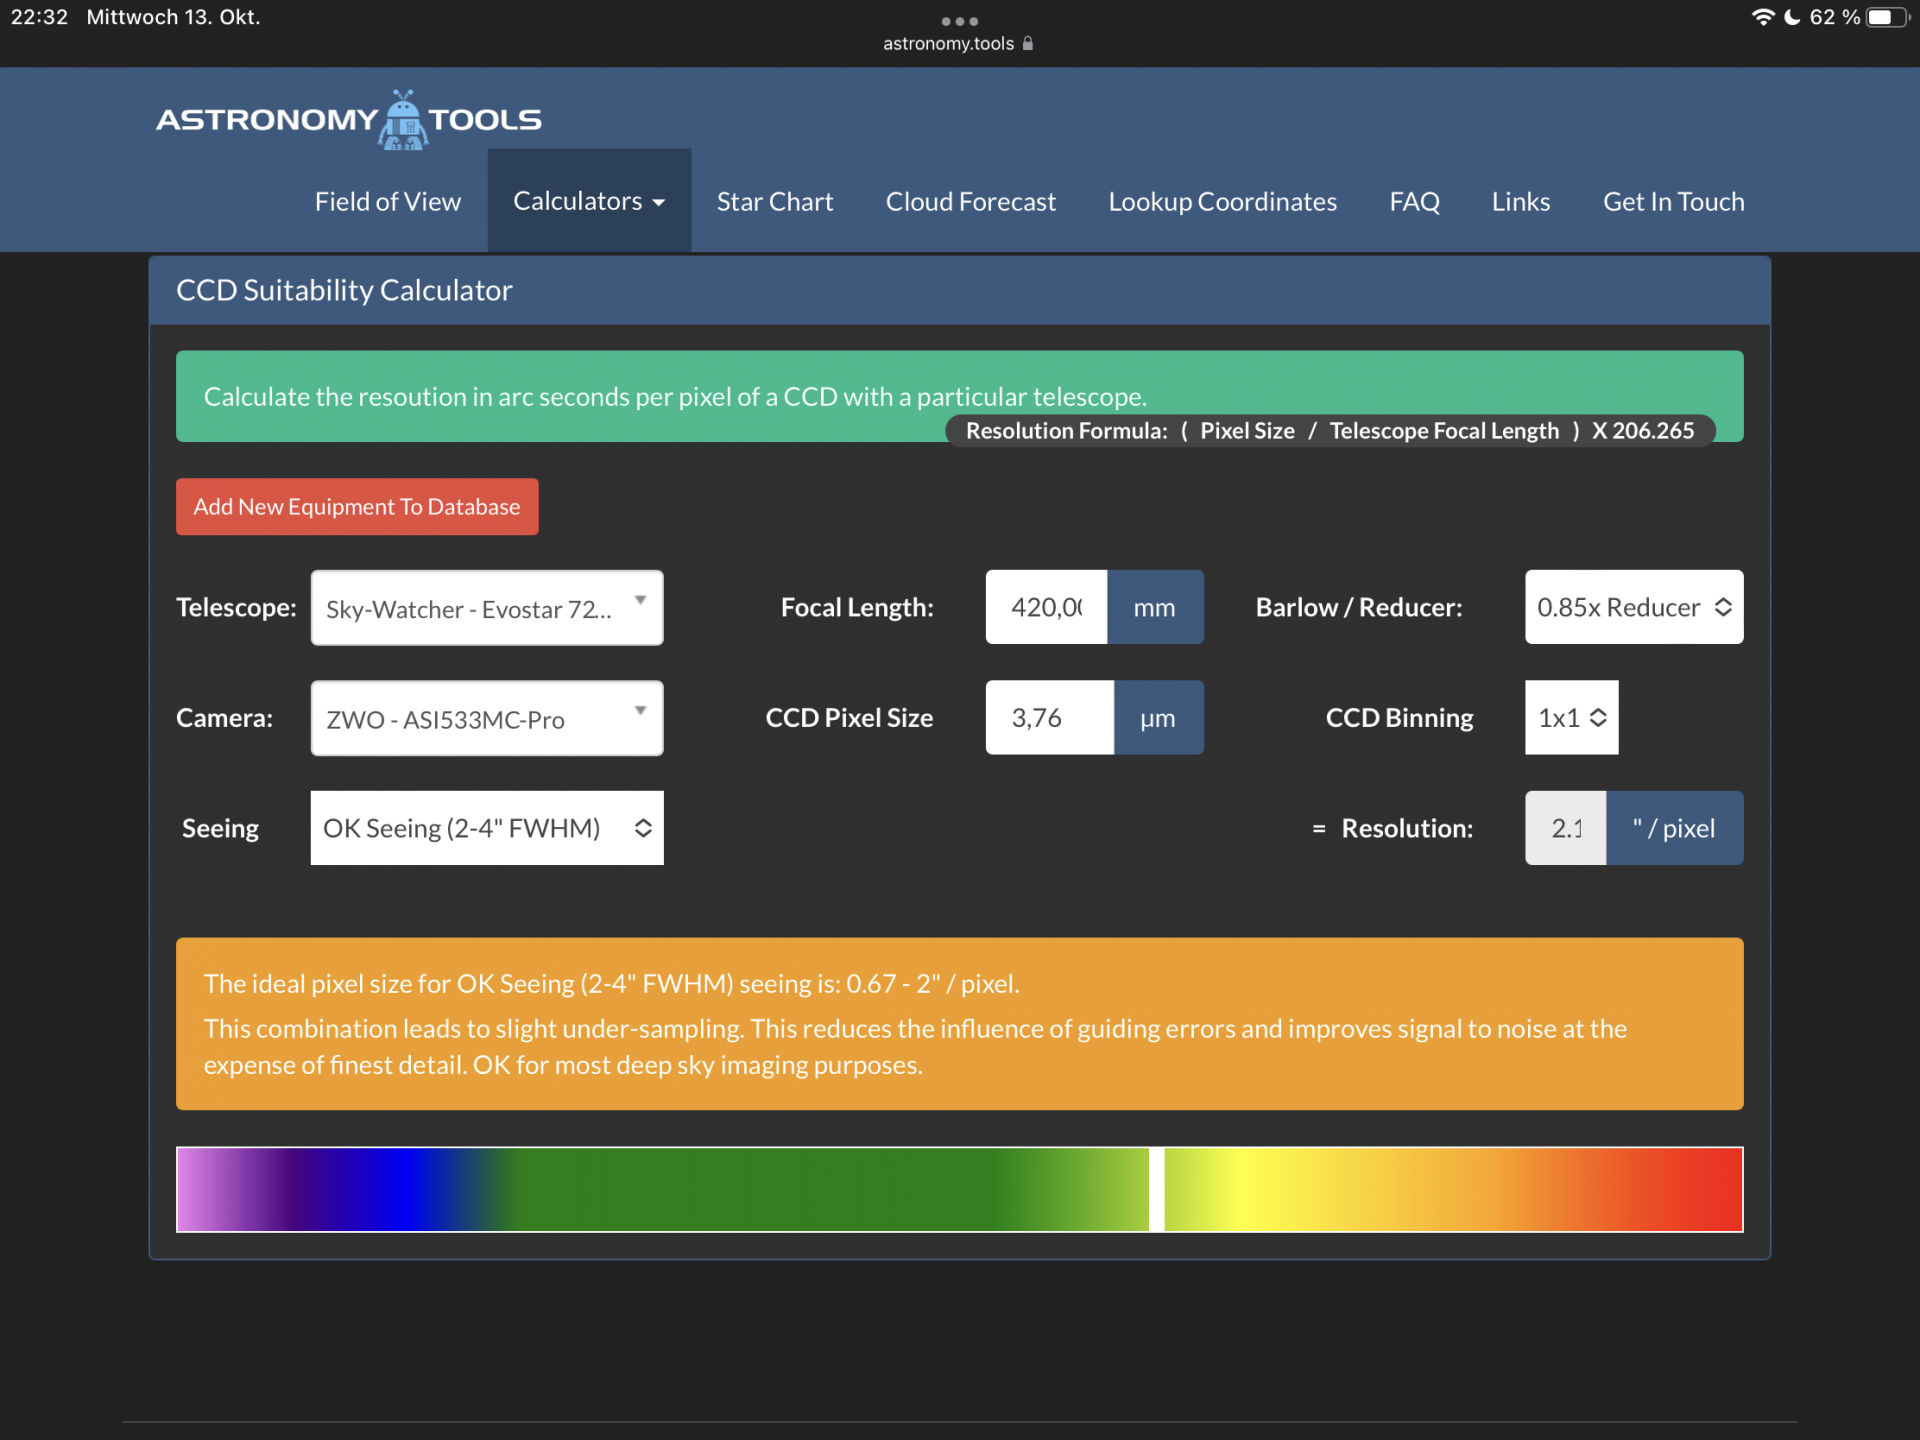
Task: Click the CCD Suitability Calculator heading
Action: point(344,290)
